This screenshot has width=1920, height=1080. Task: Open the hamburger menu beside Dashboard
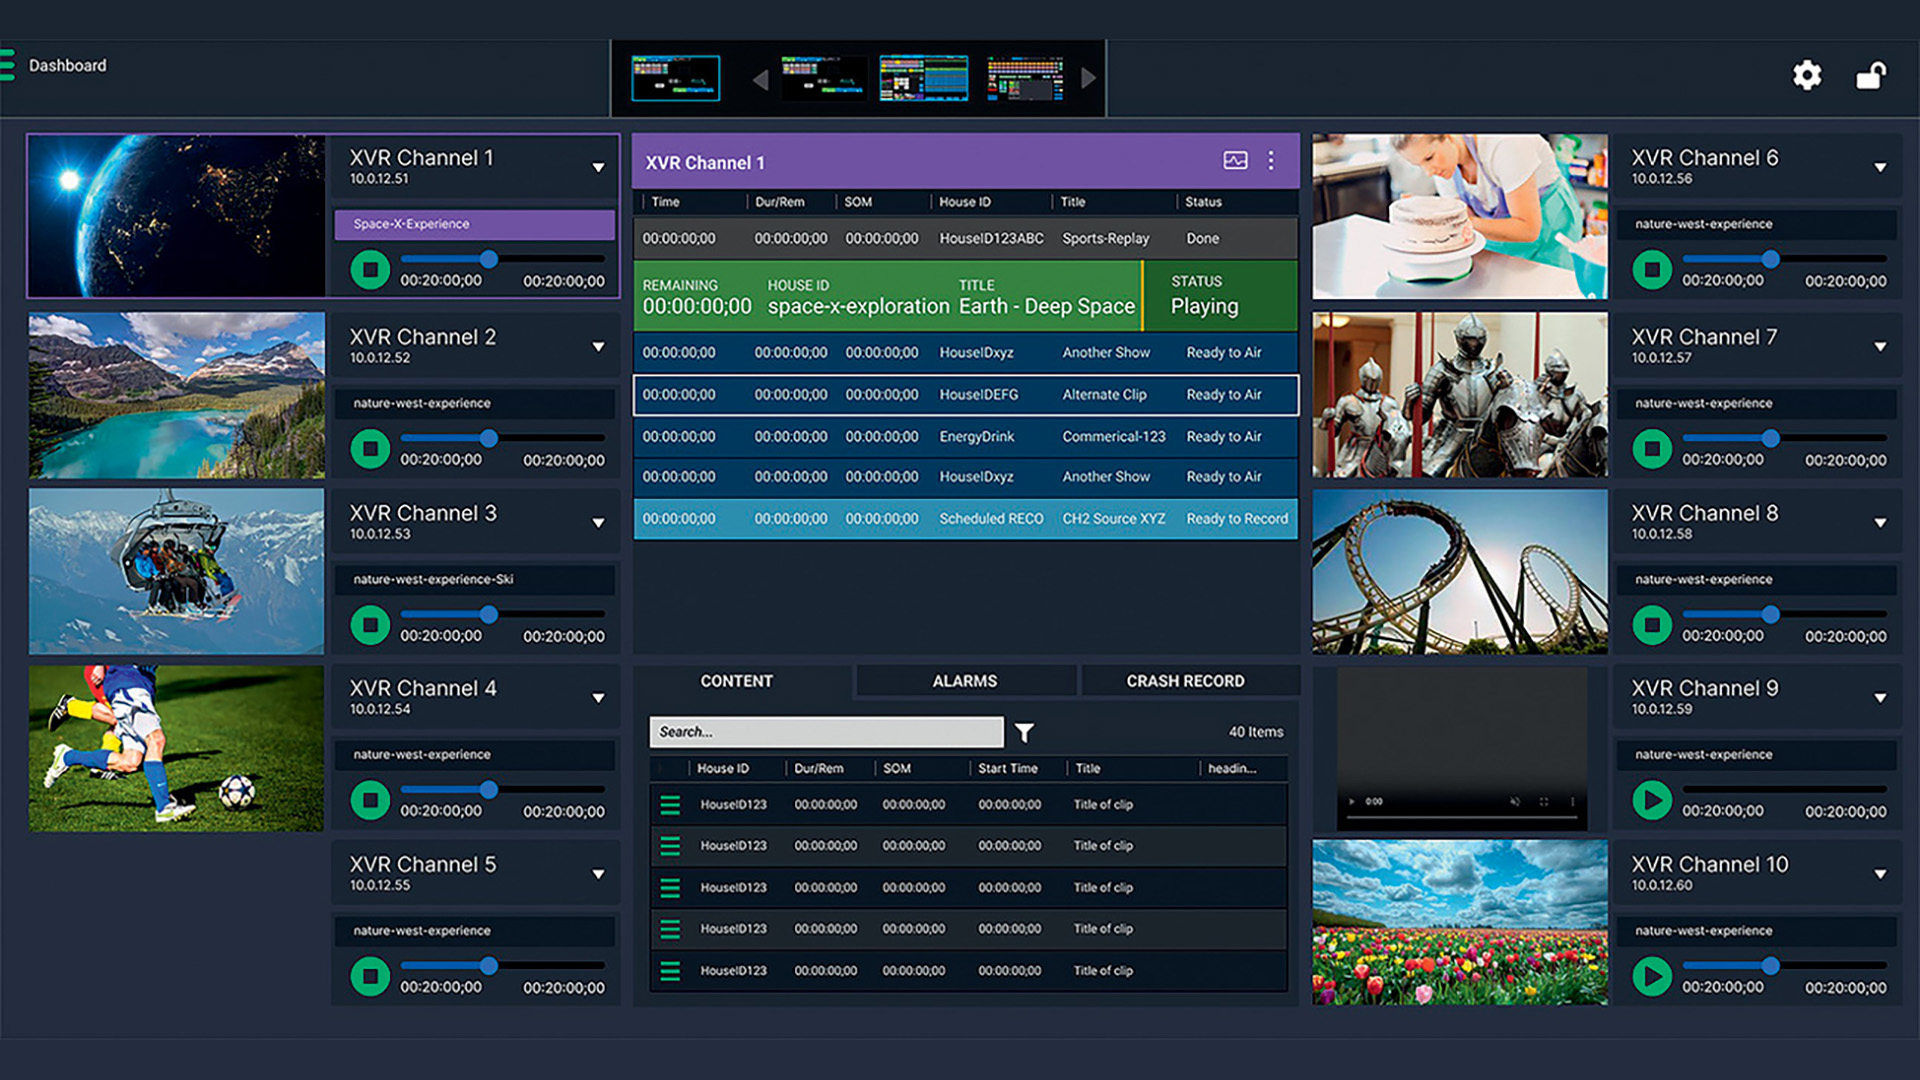(x=7, y=65)
